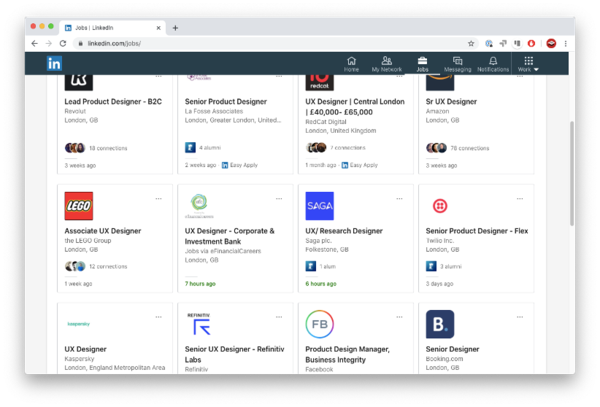Click the Kaspersky logo
Screen dimensions: 600x407
[78, 324]
